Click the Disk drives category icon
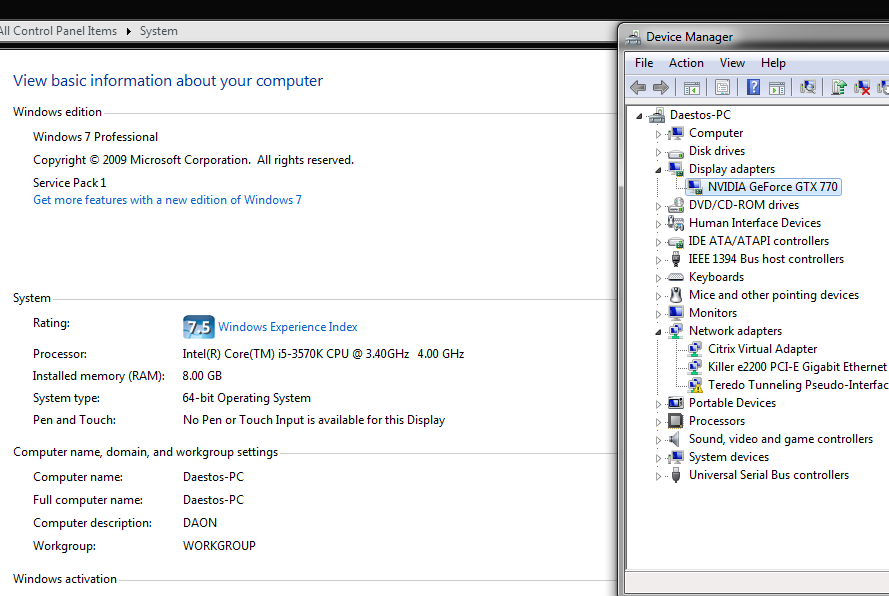This screenshot has height=596, width=889. pos(675,152)
